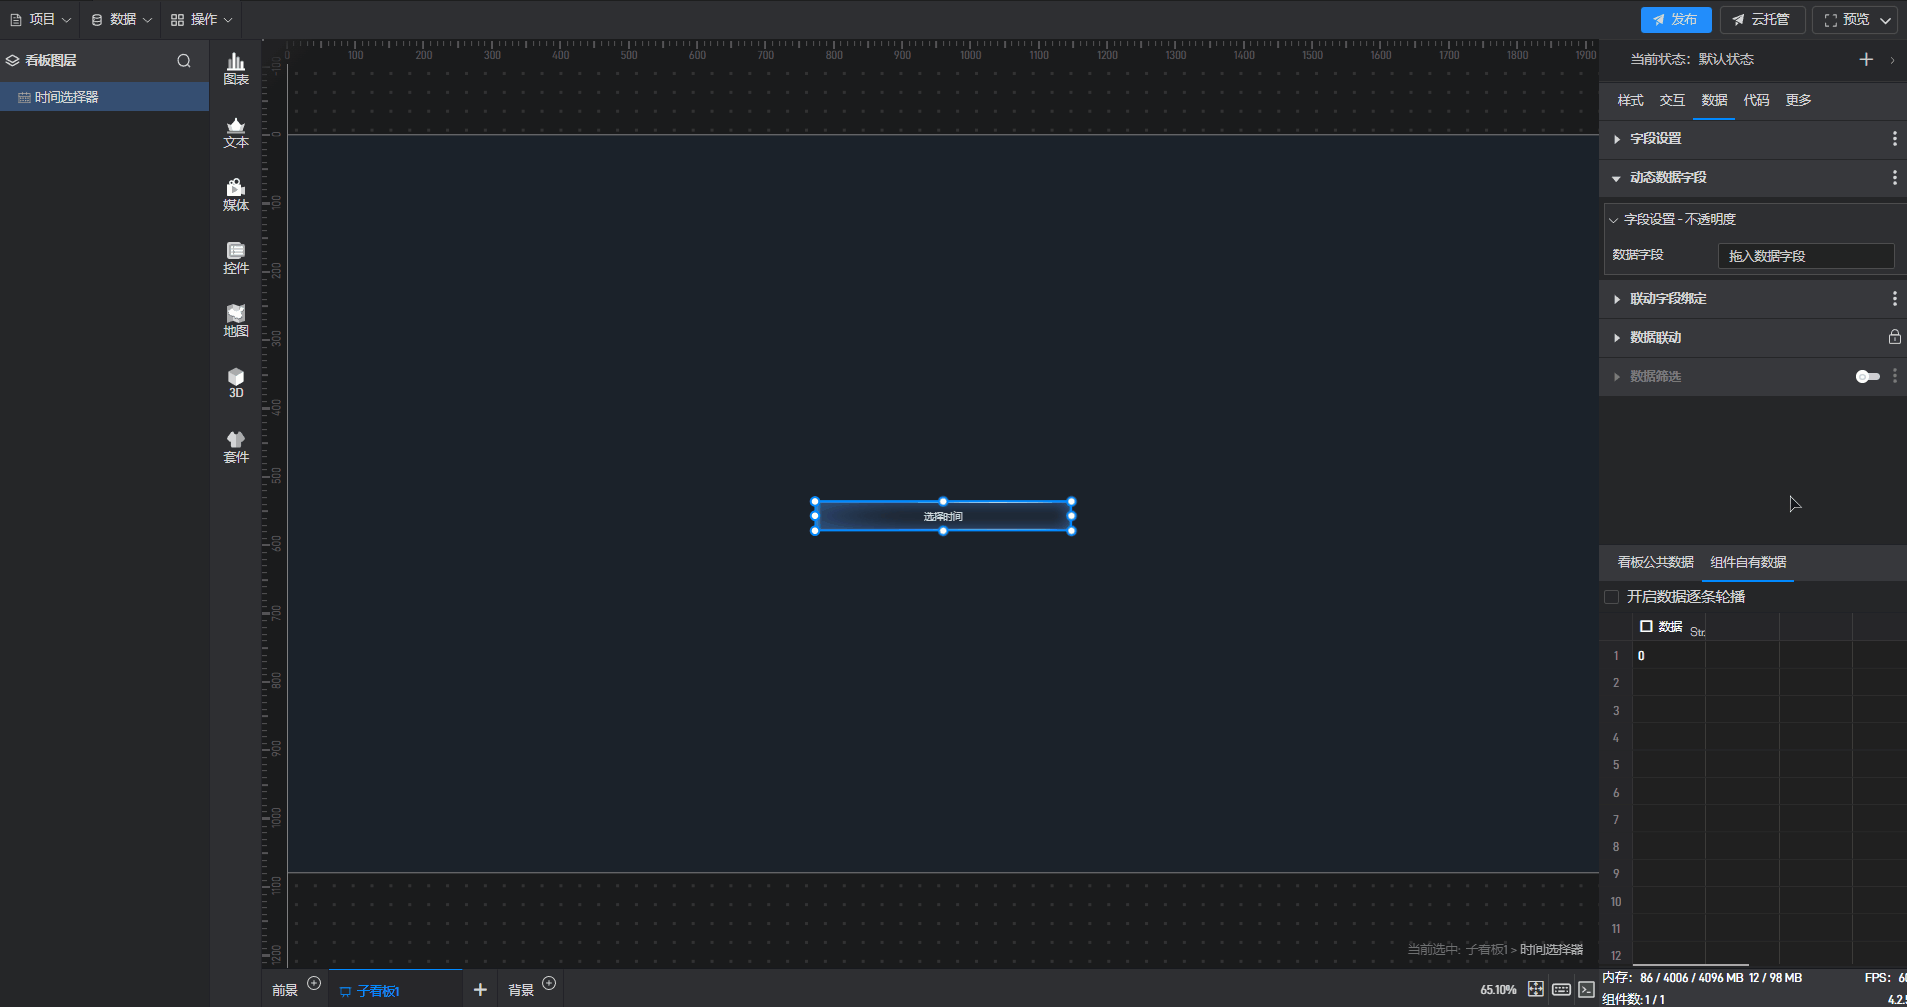The width and height of the screenshot is (1907, 1007).
Task: Click the 65.10% zoom level
Action: point(1498,990)
